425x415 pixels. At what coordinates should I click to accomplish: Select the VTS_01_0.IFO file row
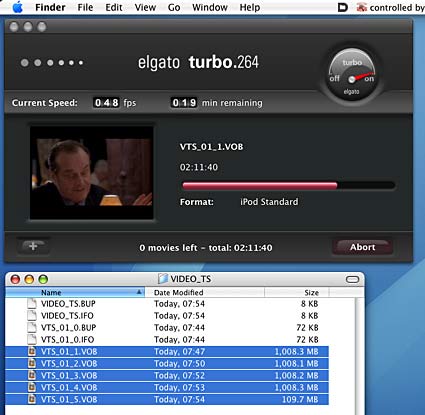pyautogui.click(x=167, y=339)
